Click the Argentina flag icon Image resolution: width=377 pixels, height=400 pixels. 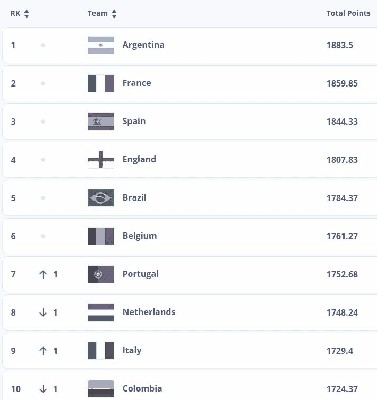click(x=101, y=45)
